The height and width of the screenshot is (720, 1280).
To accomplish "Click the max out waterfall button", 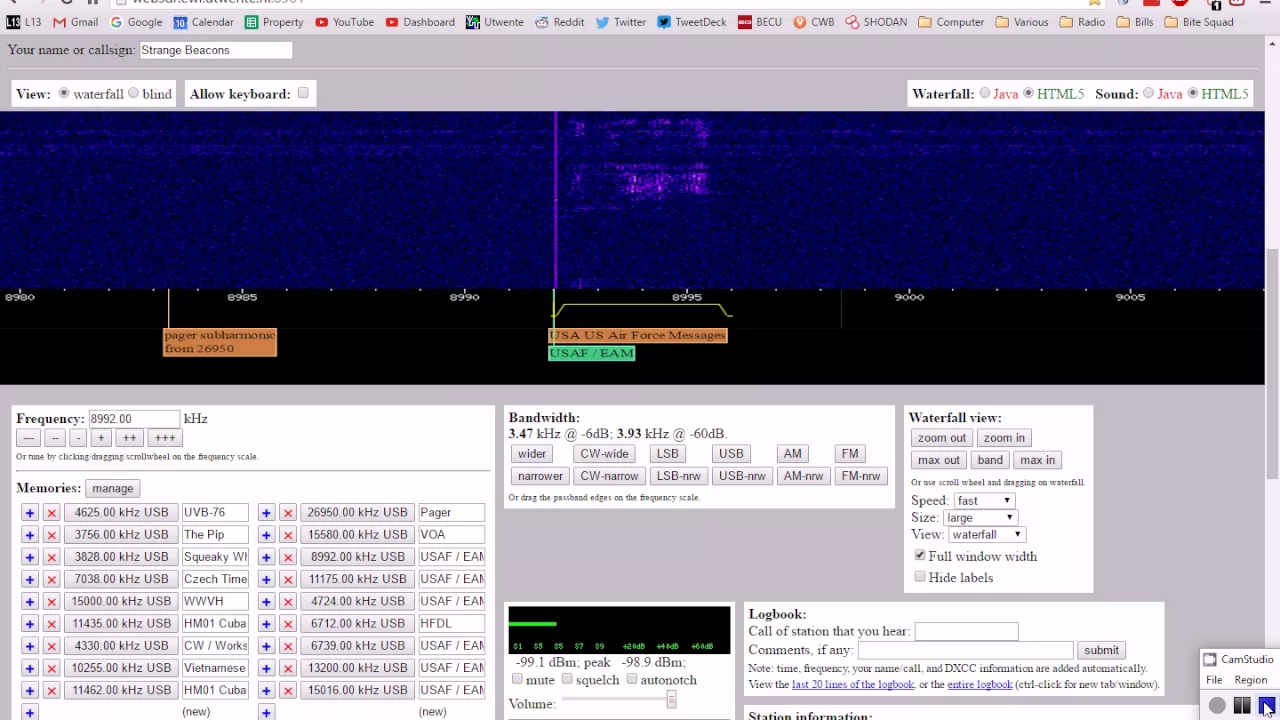I will pyautogui.click(x=939, y=460).
